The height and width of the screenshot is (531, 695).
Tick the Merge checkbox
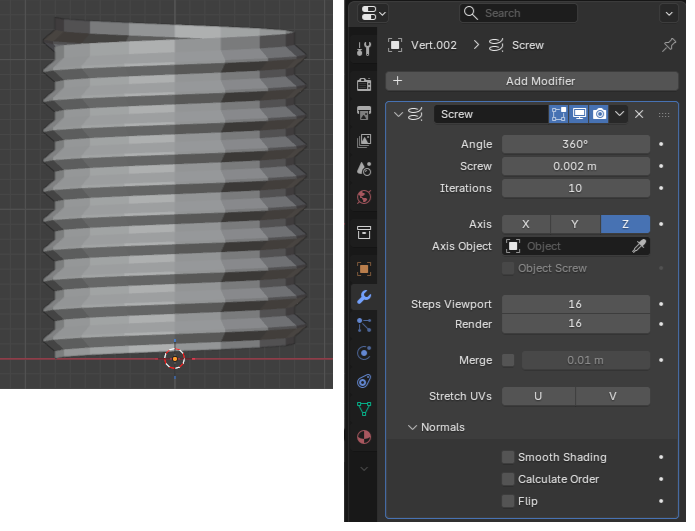point(508,360)
